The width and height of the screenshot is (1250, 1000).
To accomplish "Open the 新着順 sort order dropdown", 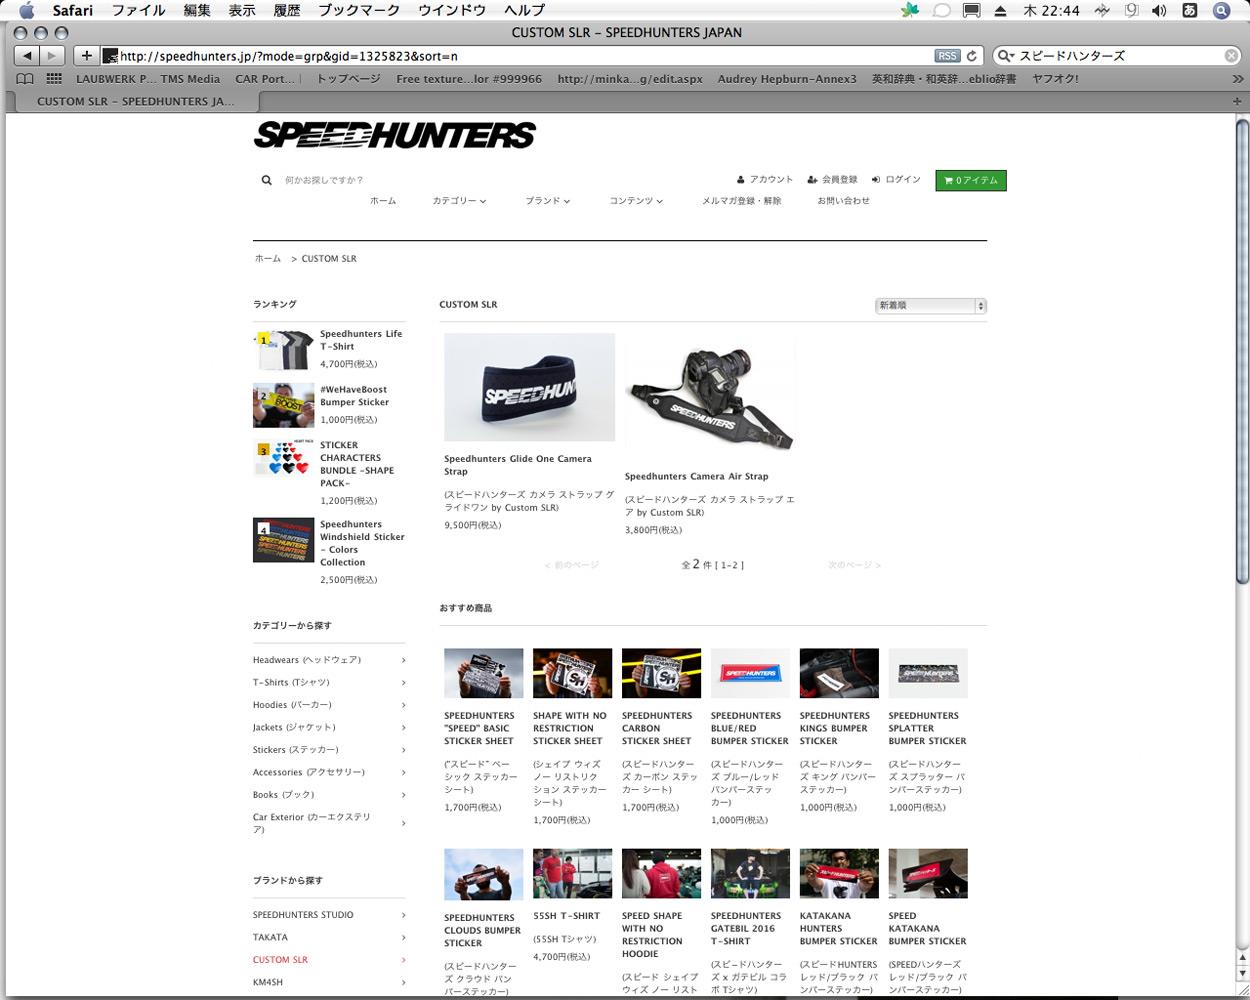I will [931, 306].
